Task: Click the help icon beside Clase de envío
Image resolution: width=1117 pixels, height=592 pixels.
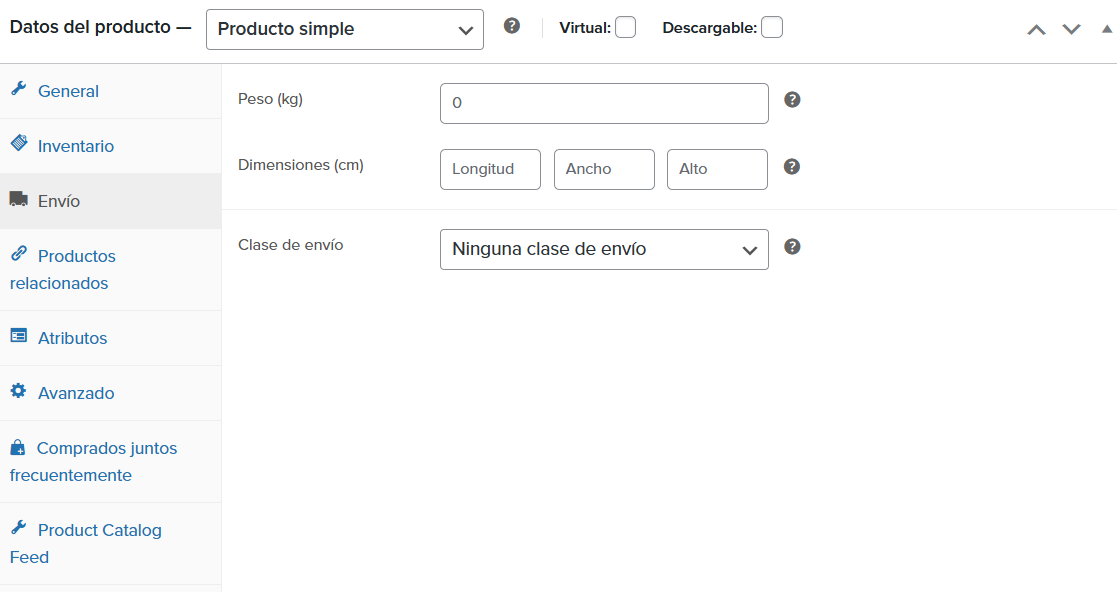Action: tap(792, 246)
